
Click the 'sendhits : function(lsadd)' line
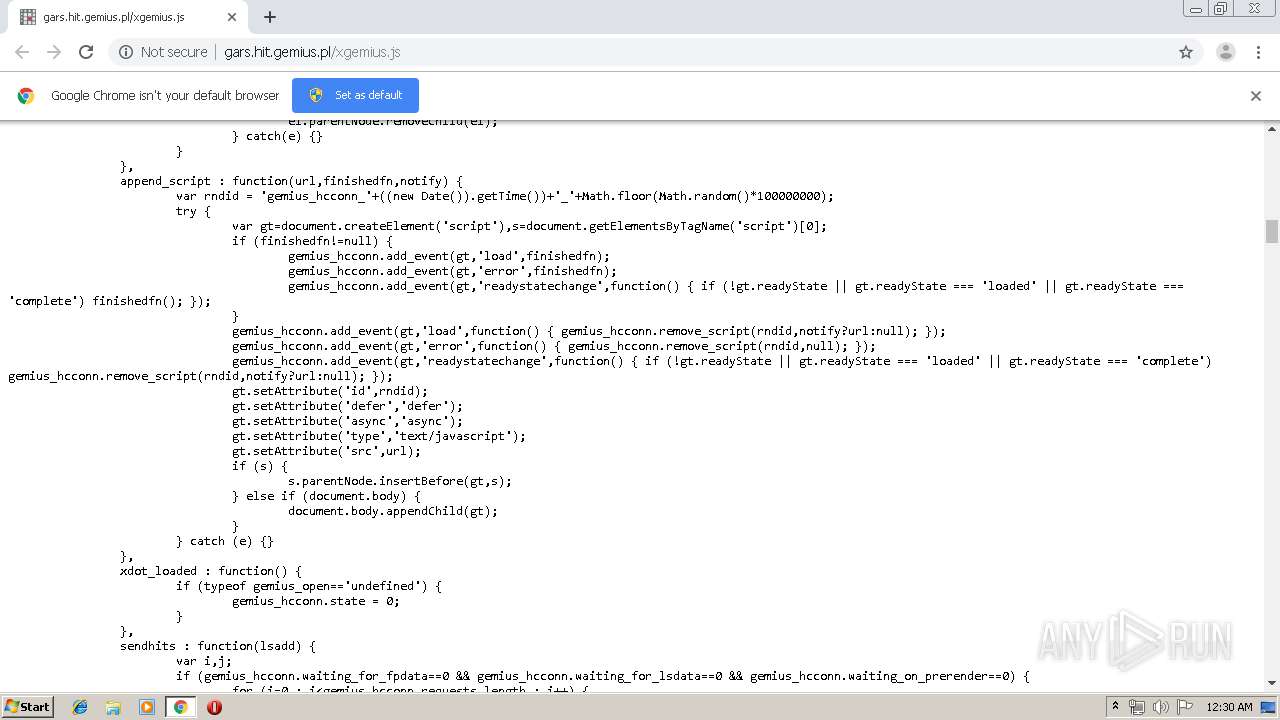coord(217,646)
